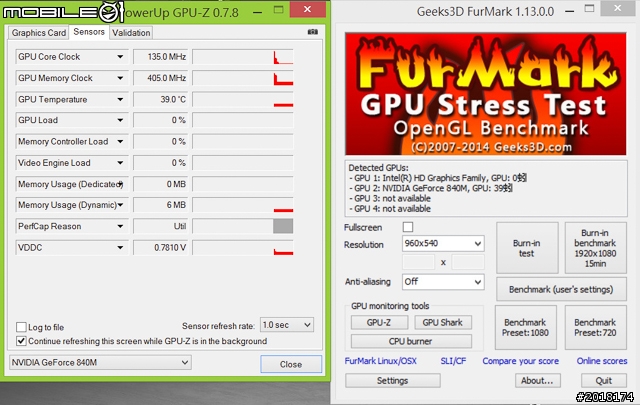Minimize the FurMark window
Screen dimensions: 640x405
pyautogui.click(x=569, y=11)
